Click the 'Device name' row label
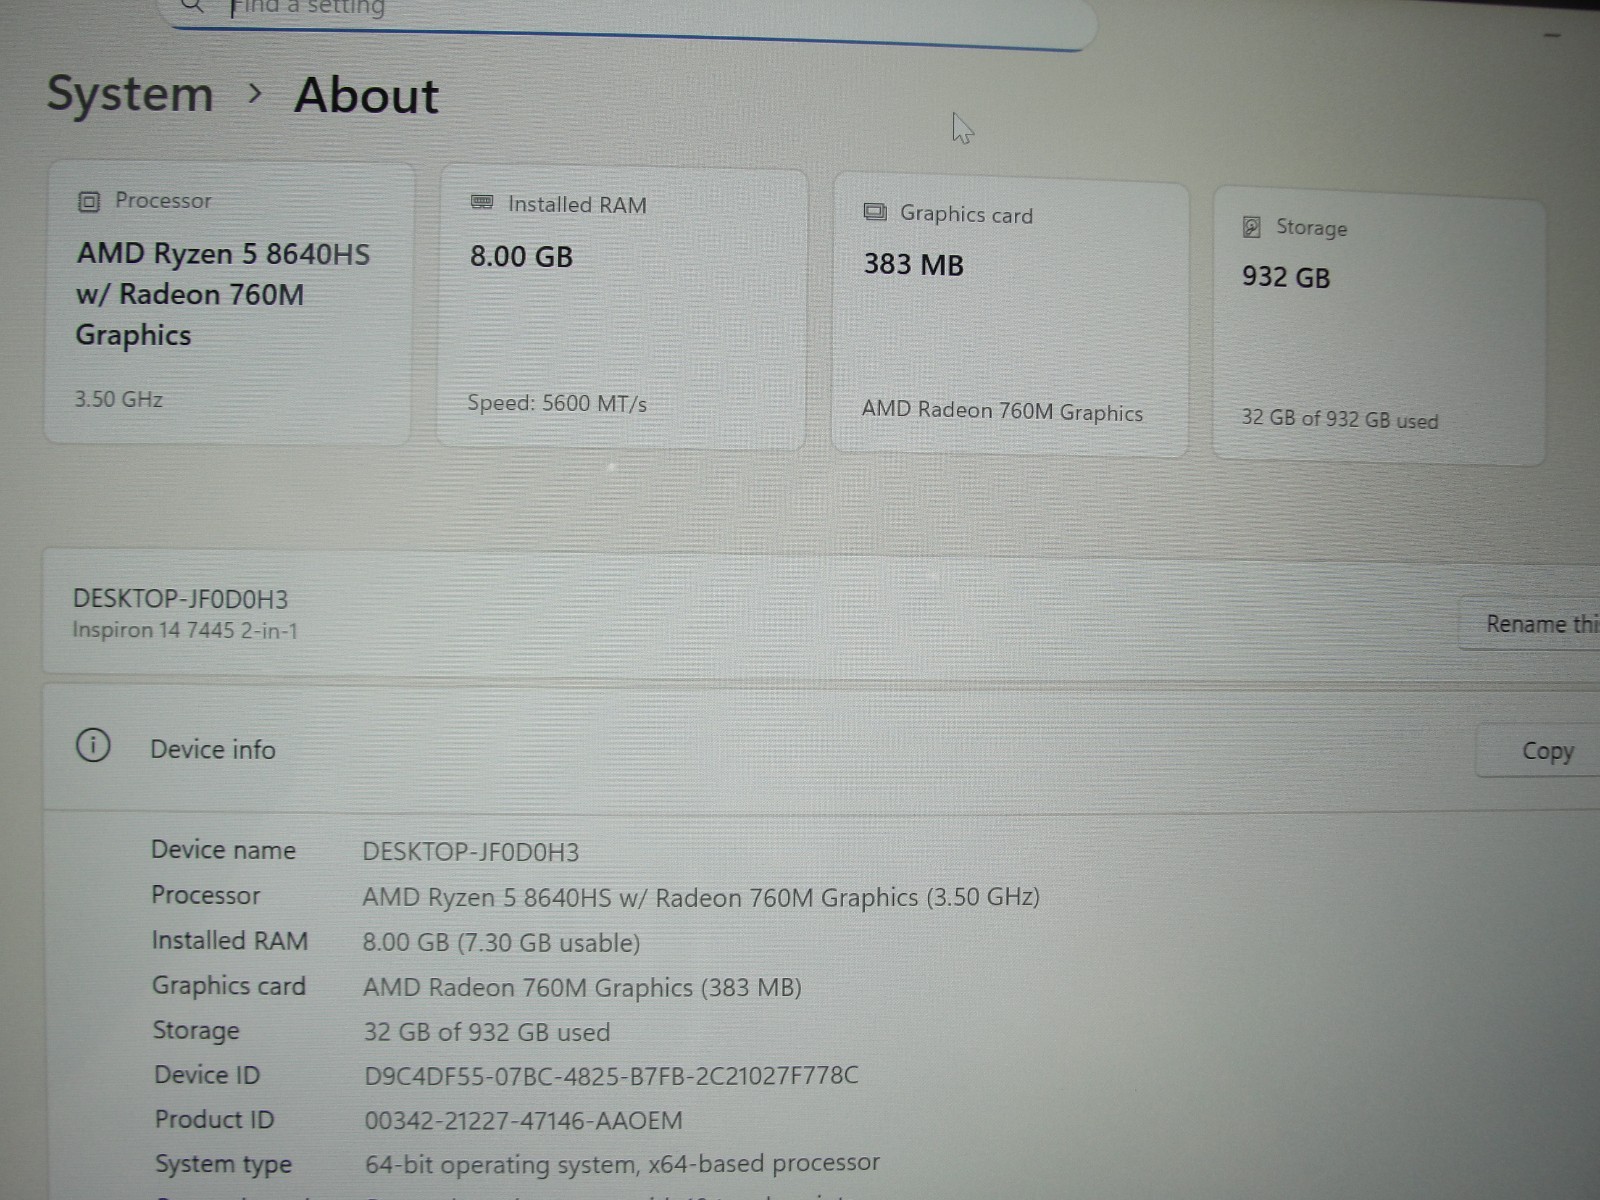The image size is (1600, 1200). [x=223, y=850]
